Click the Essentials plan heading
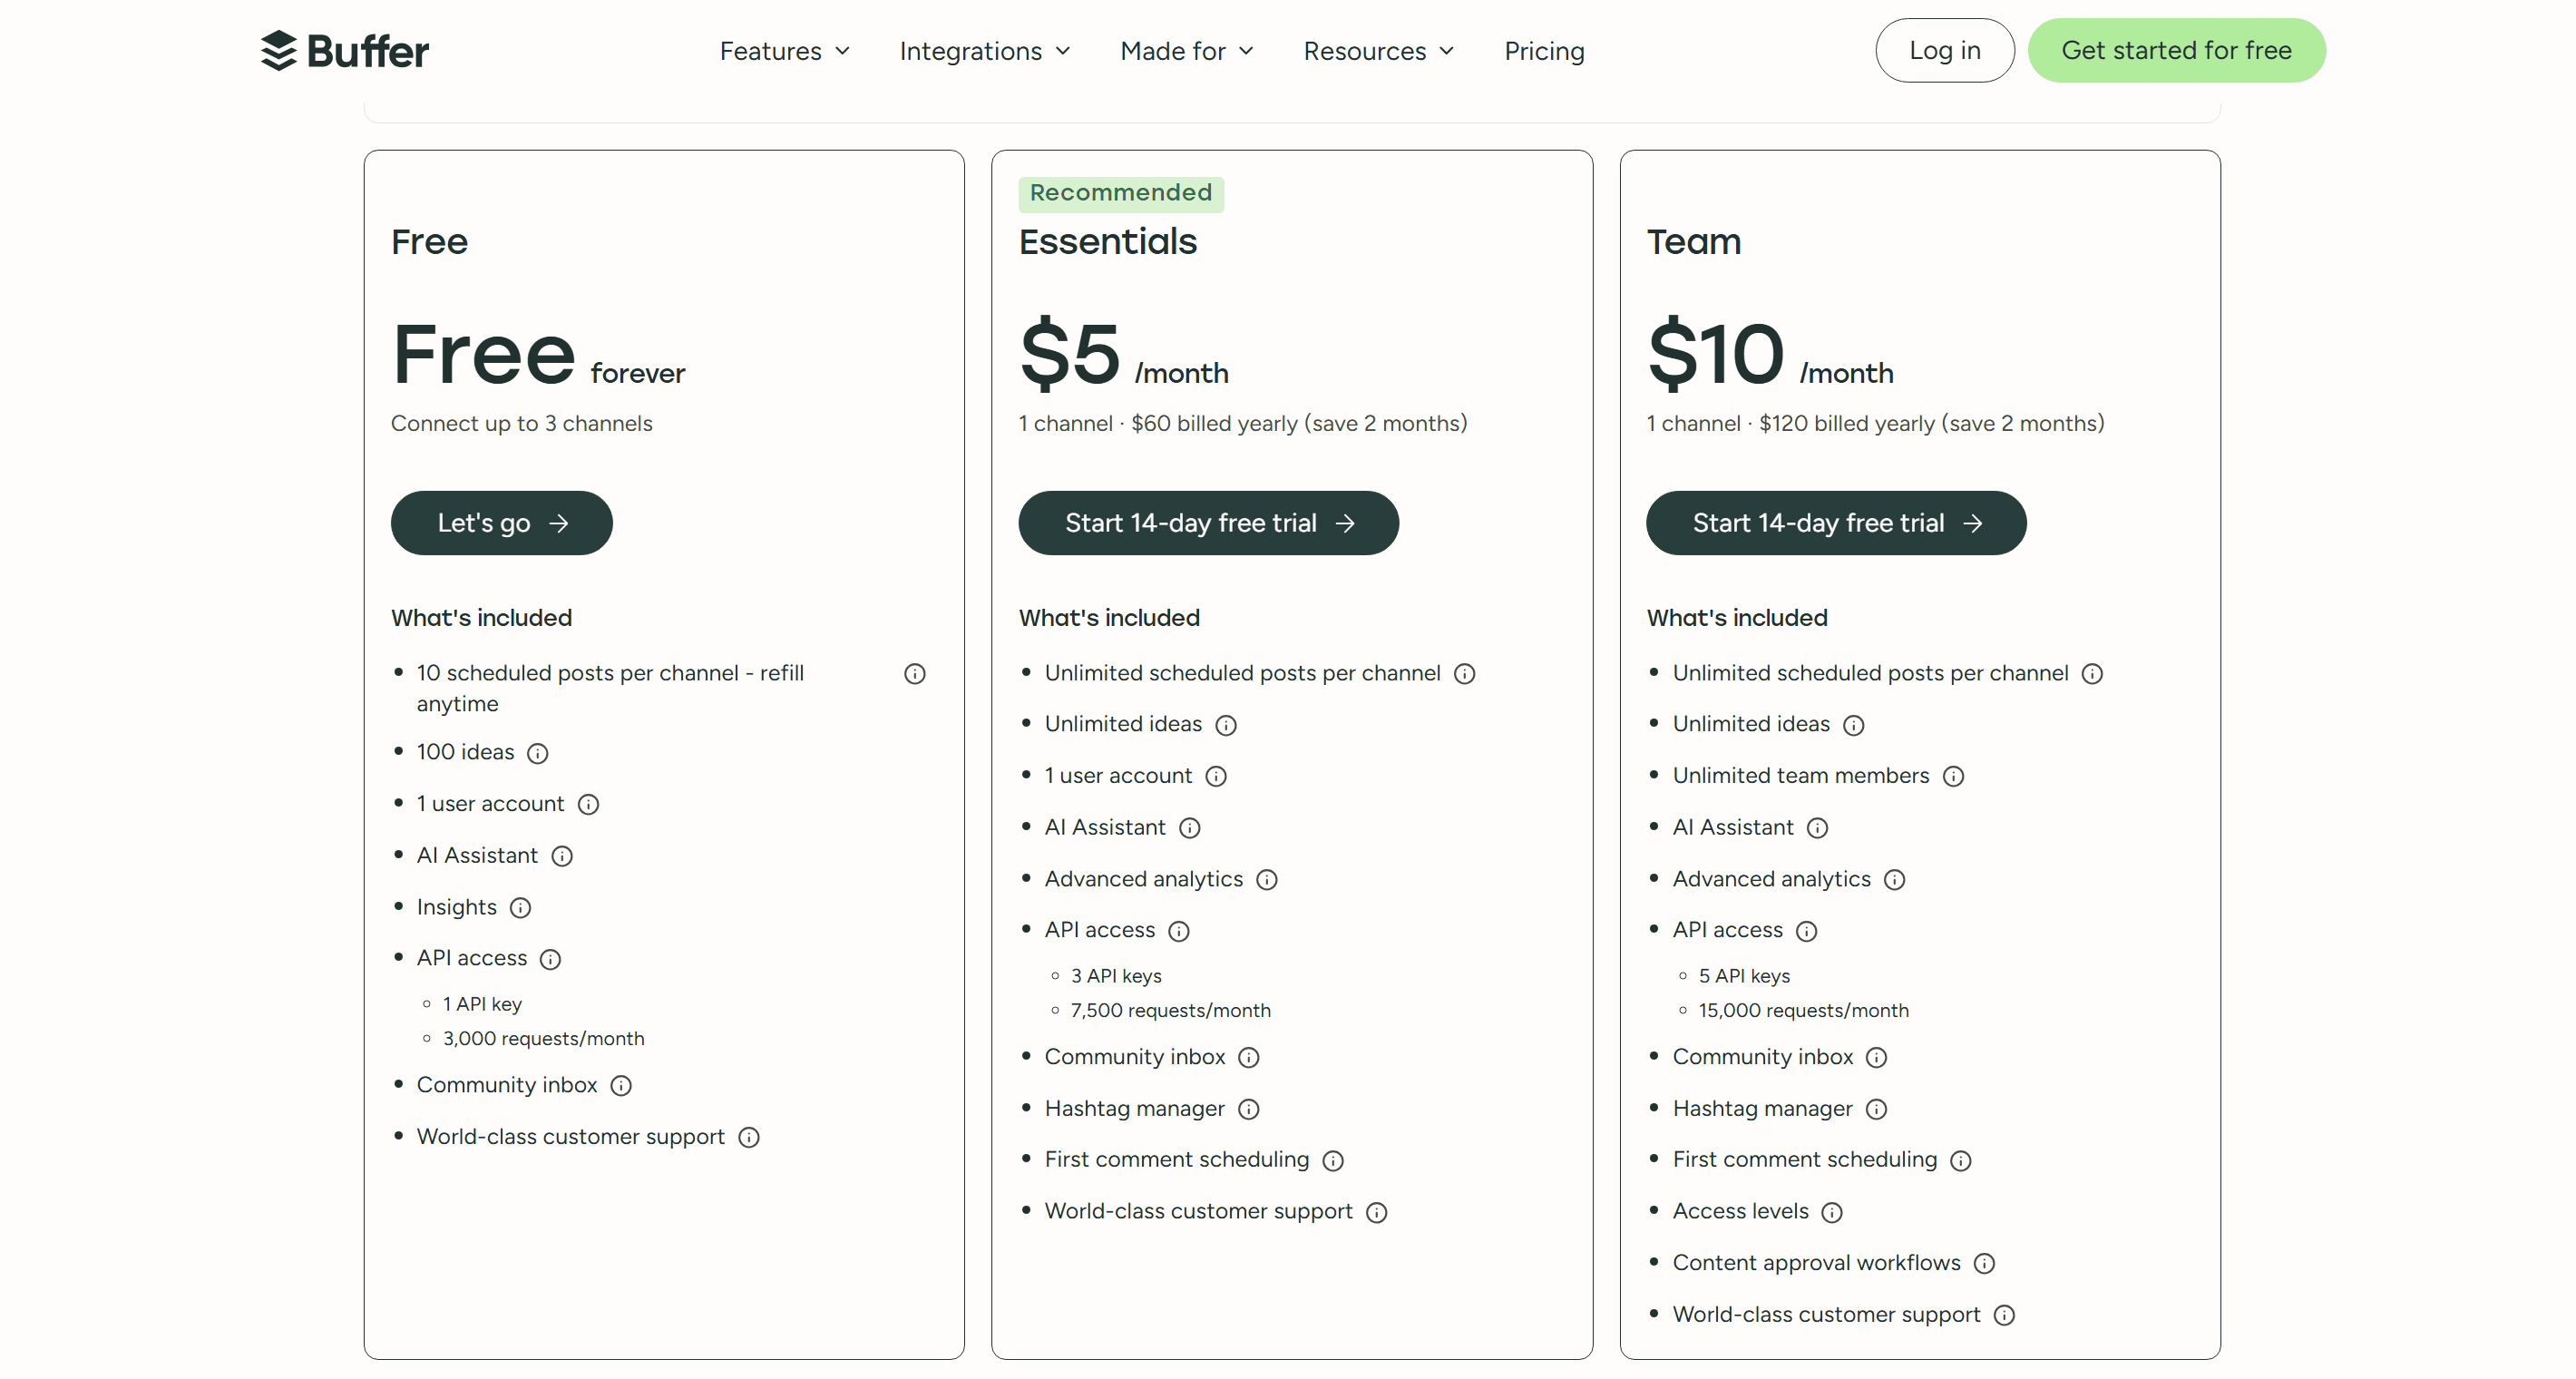Image resolution: width=2576 pixels, height=1379 pixels. click(1107, 242)
